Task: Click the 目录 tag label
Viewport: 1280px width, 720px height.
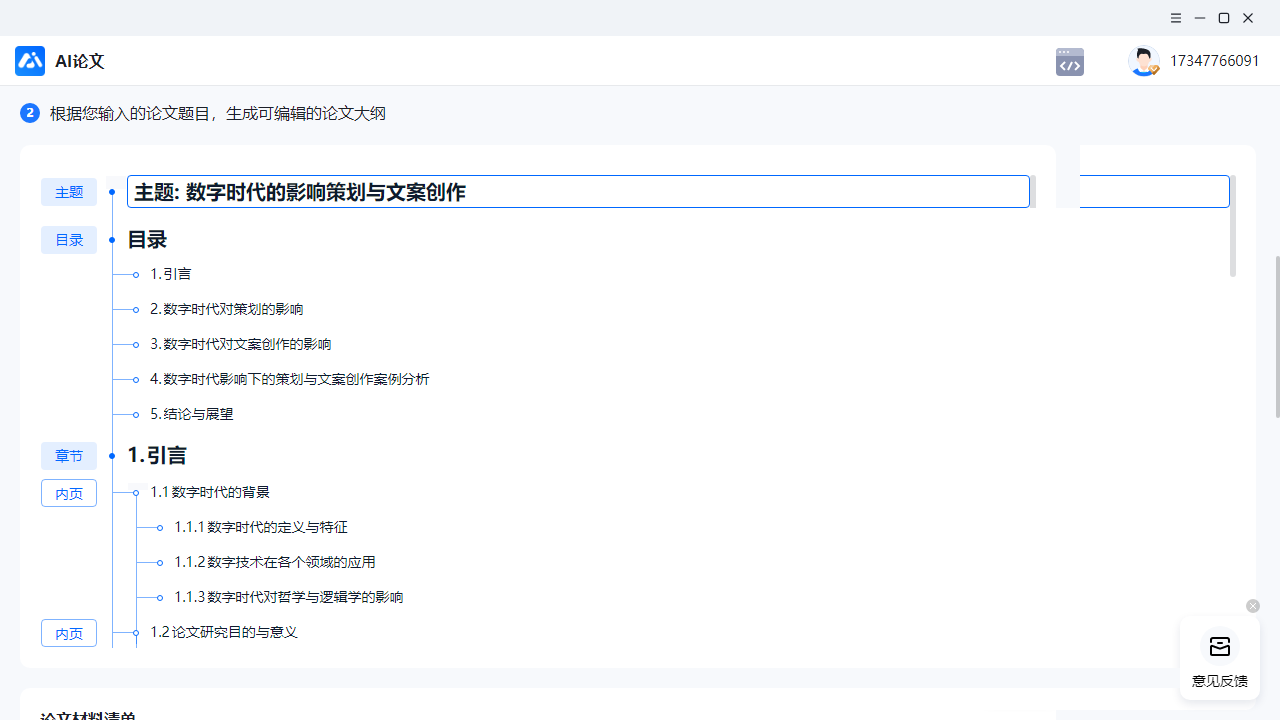Action: point(68,239)
